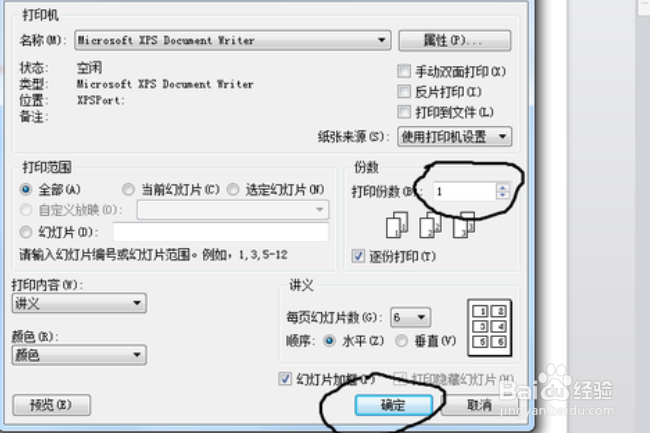Check 打印到文件 option
Screen dimensions: 650x433
point(404,112)
